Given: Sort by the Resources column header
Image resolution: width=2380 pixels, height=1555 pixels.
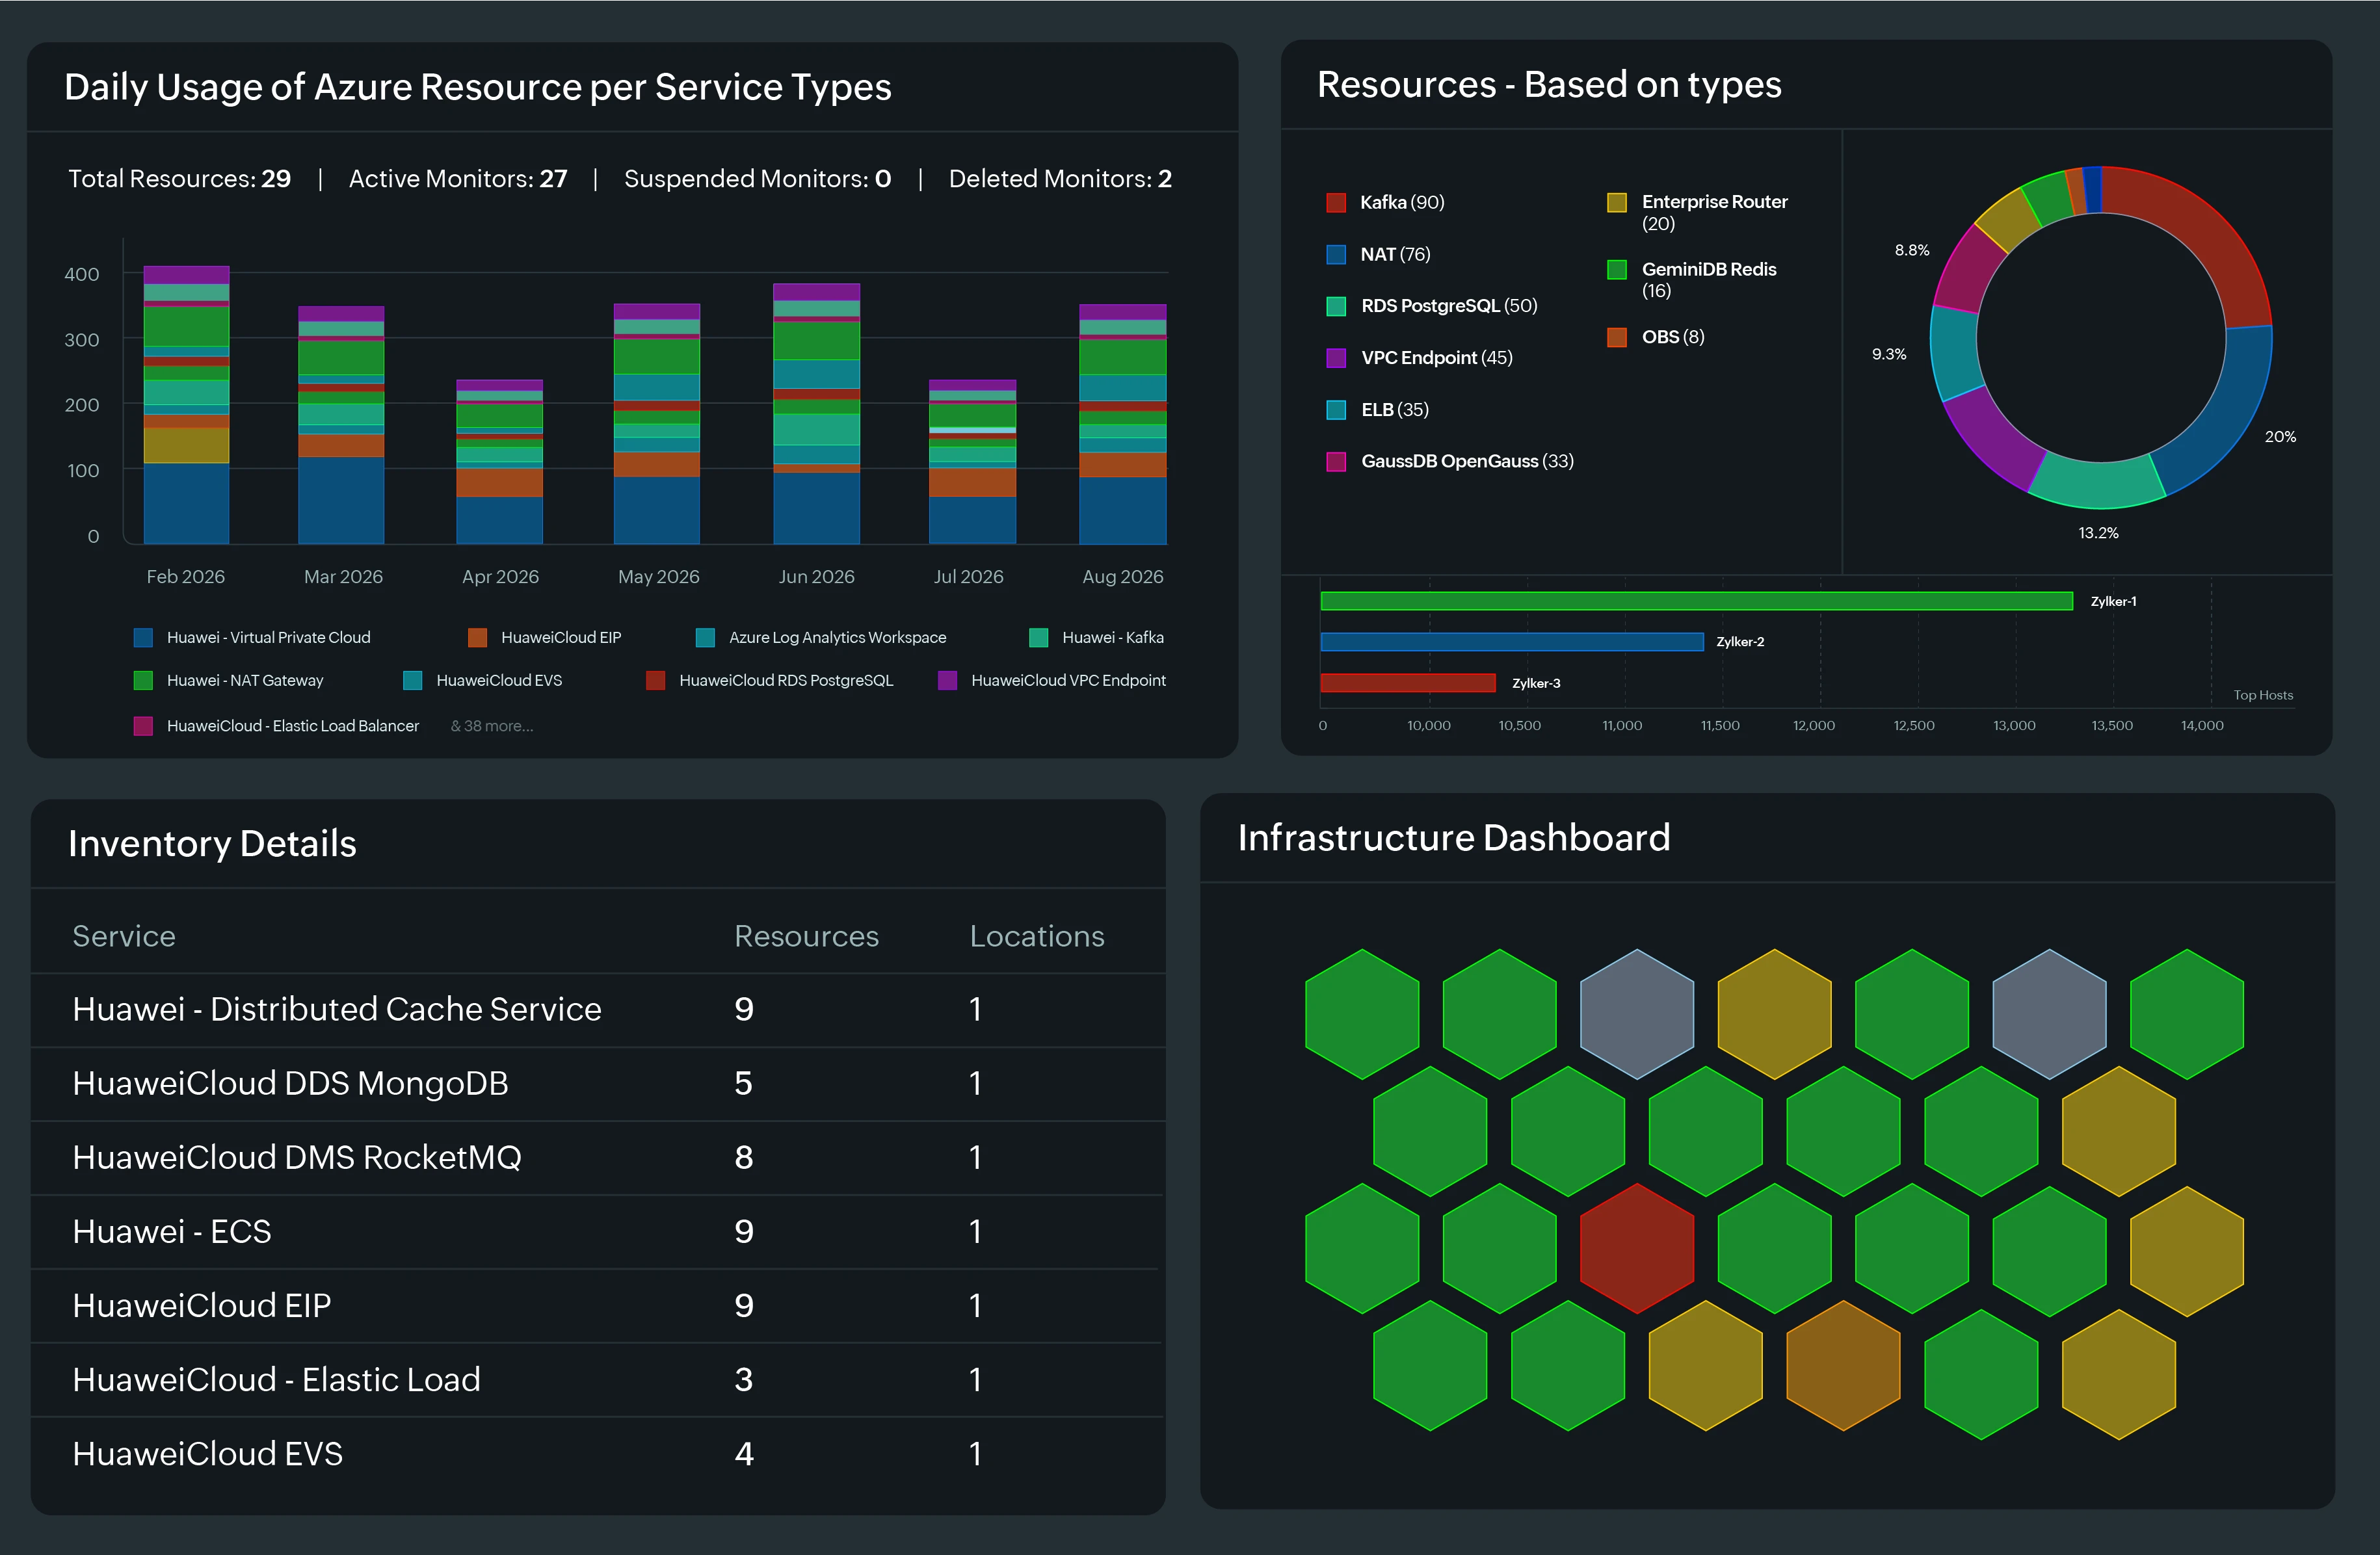Looking at the screenshot, I should [x=806, y=937].
